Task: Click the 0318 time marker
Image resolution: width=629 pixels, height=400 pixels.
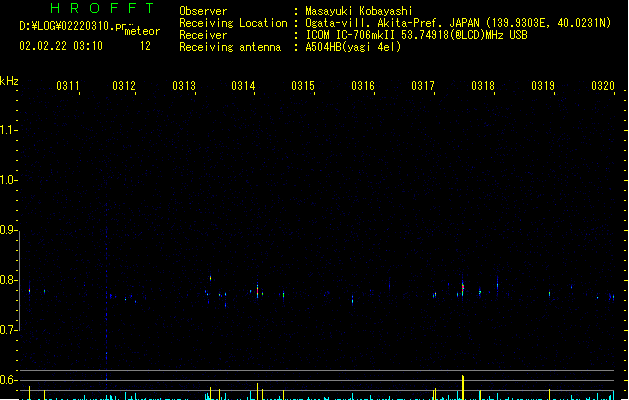Action: (x=483, y=86)
